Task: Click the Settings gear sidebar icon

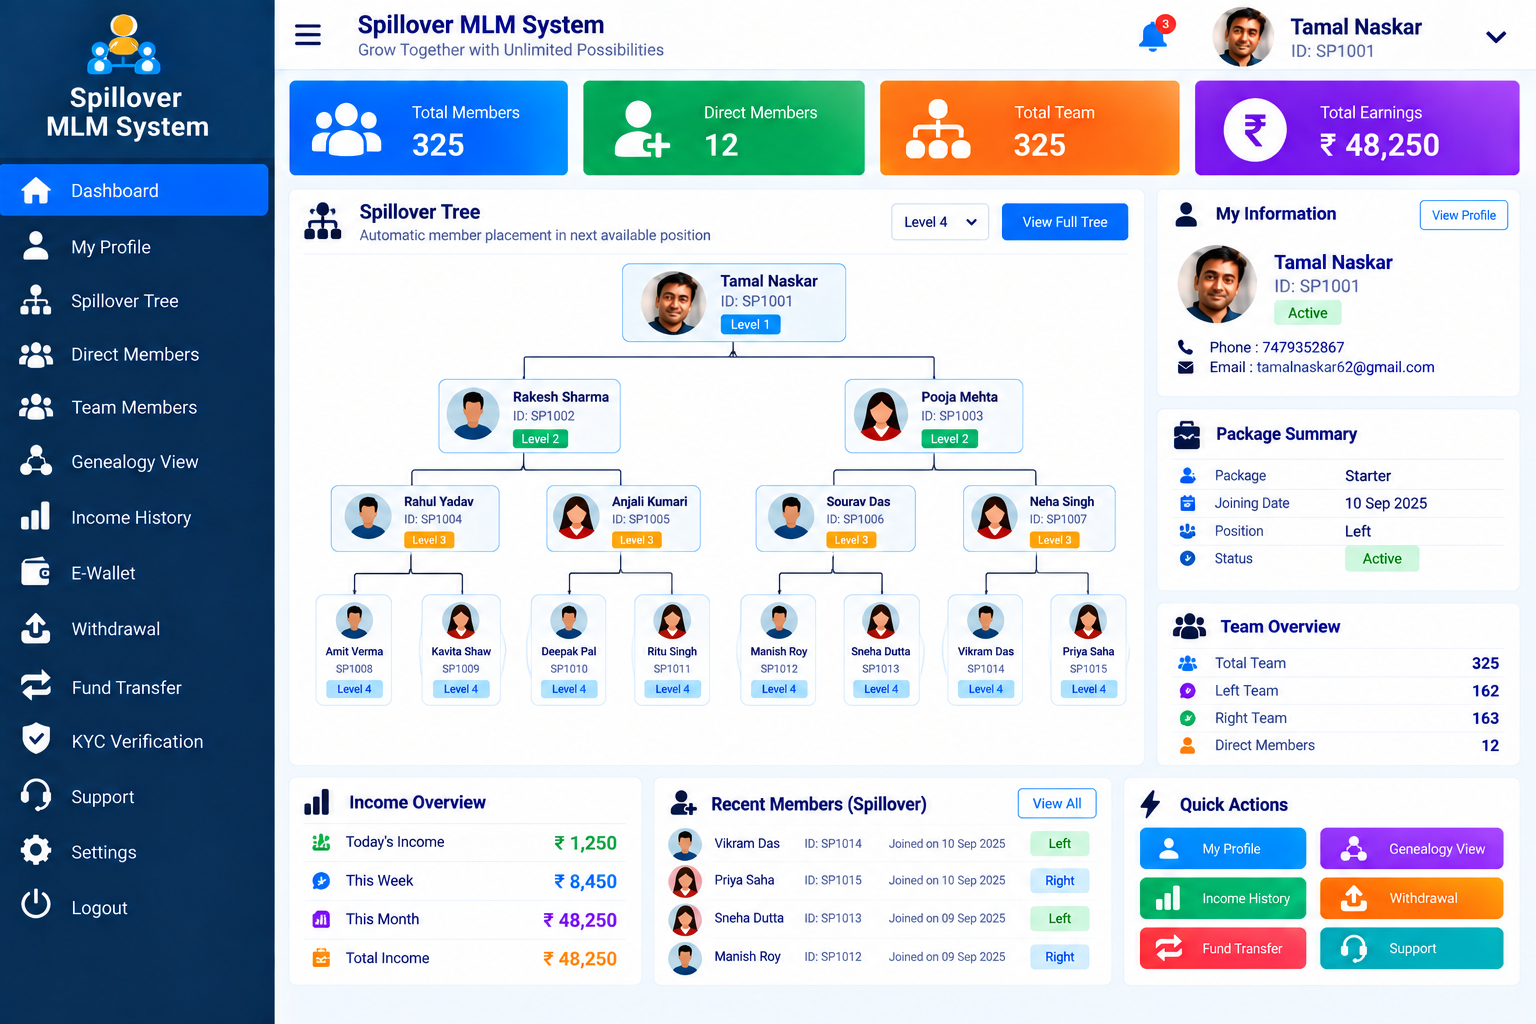Action: [36, 851]
